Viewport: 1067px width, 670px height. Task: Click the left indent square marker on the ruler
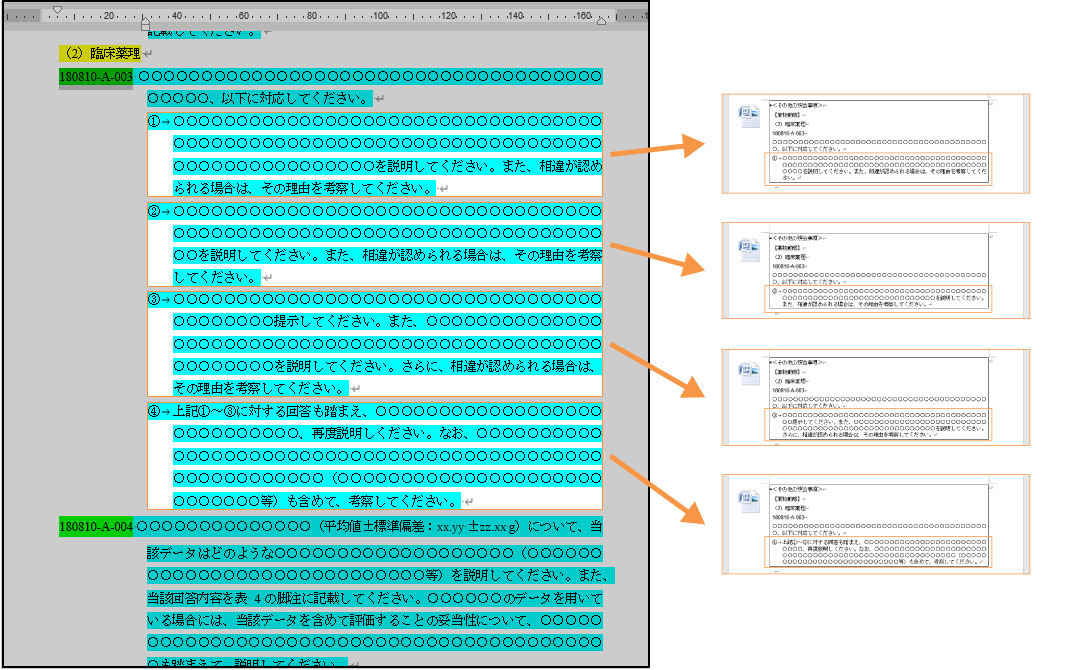coord(146,26)
